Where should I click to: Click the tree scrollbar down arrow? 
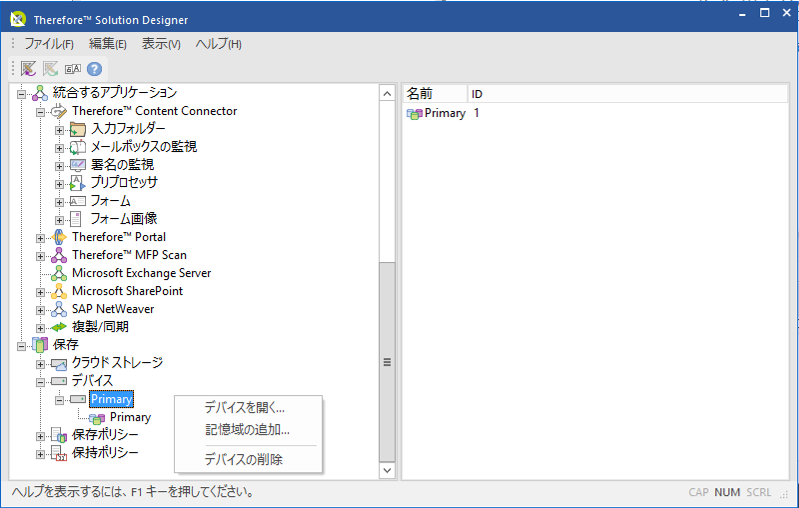click(387, 470)
